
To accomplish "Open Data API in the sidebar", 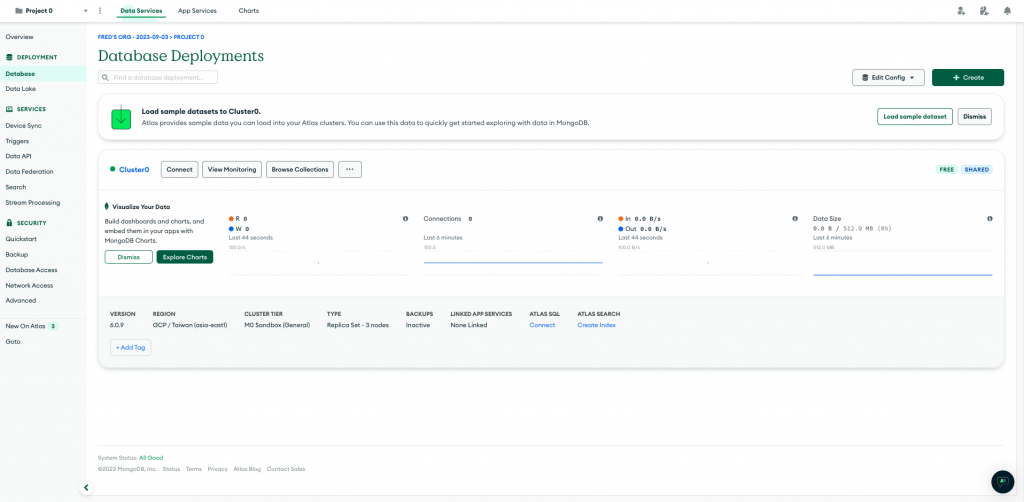I will tap(18, 156).
